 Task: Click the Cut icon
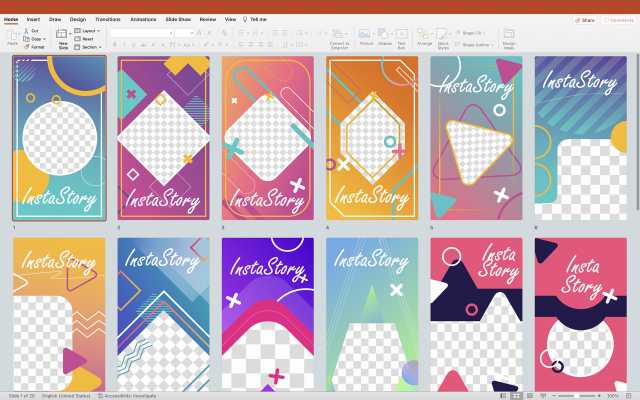pyautogui.click(x=34, y=31)
